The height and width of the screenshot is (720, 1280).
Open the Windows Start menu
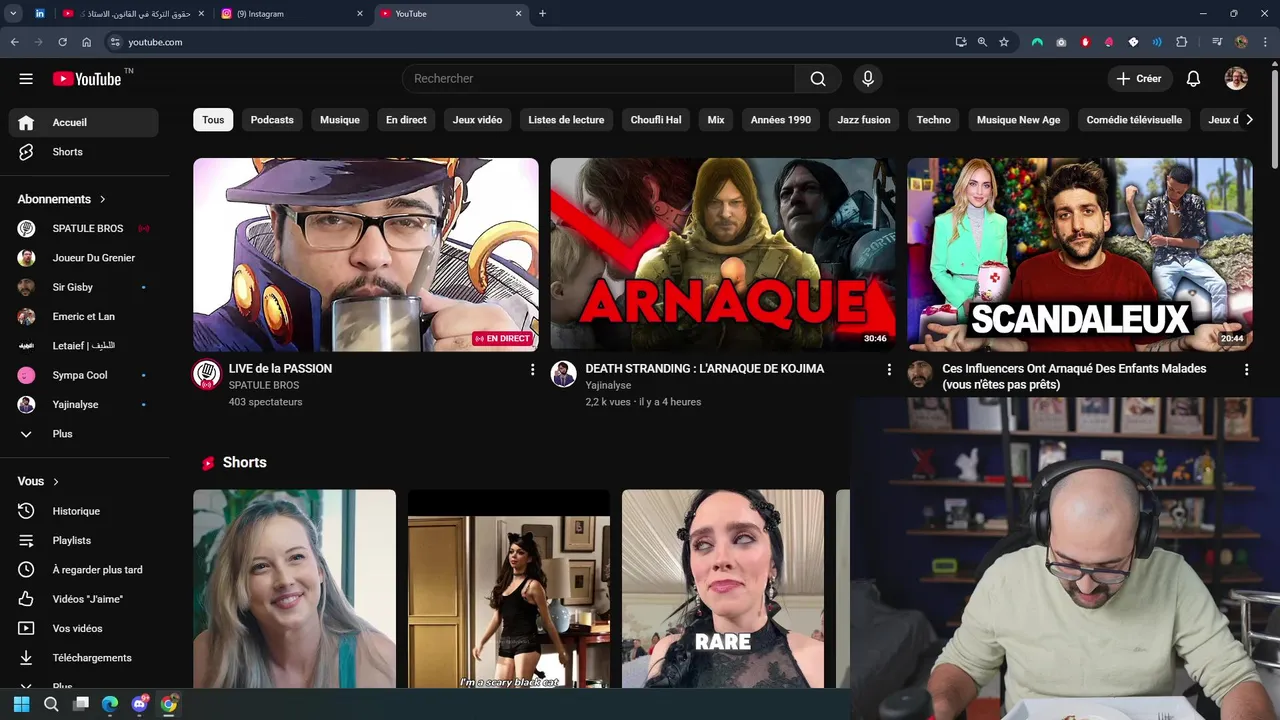pos(21,704)
